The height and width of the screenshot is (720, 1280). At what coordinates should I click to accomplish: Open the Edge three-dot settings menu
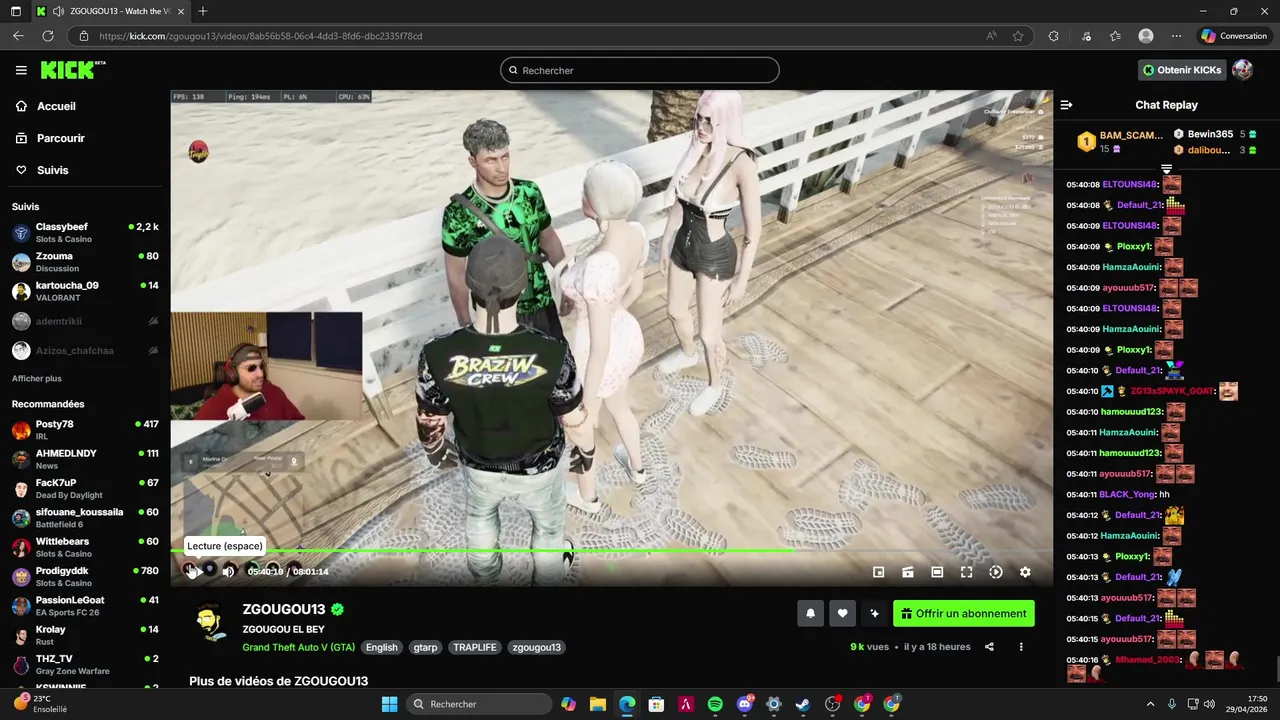1176,36
